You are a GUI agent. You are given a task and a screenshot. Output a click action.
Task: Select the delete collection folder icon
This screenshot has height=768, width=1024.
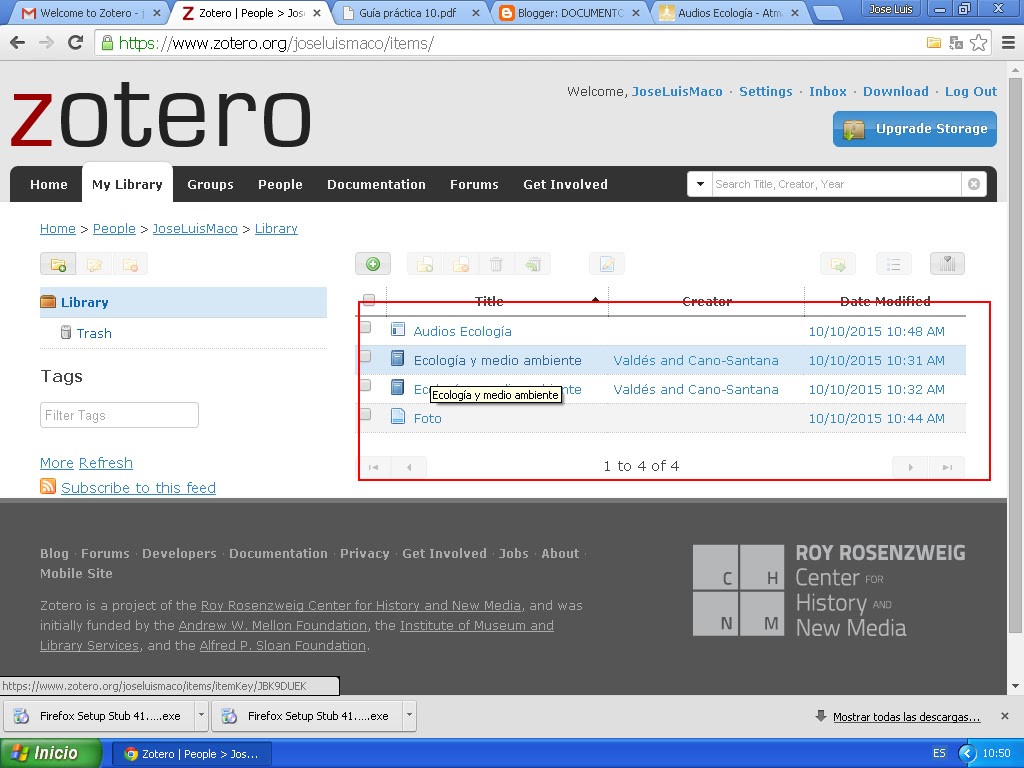130,263
